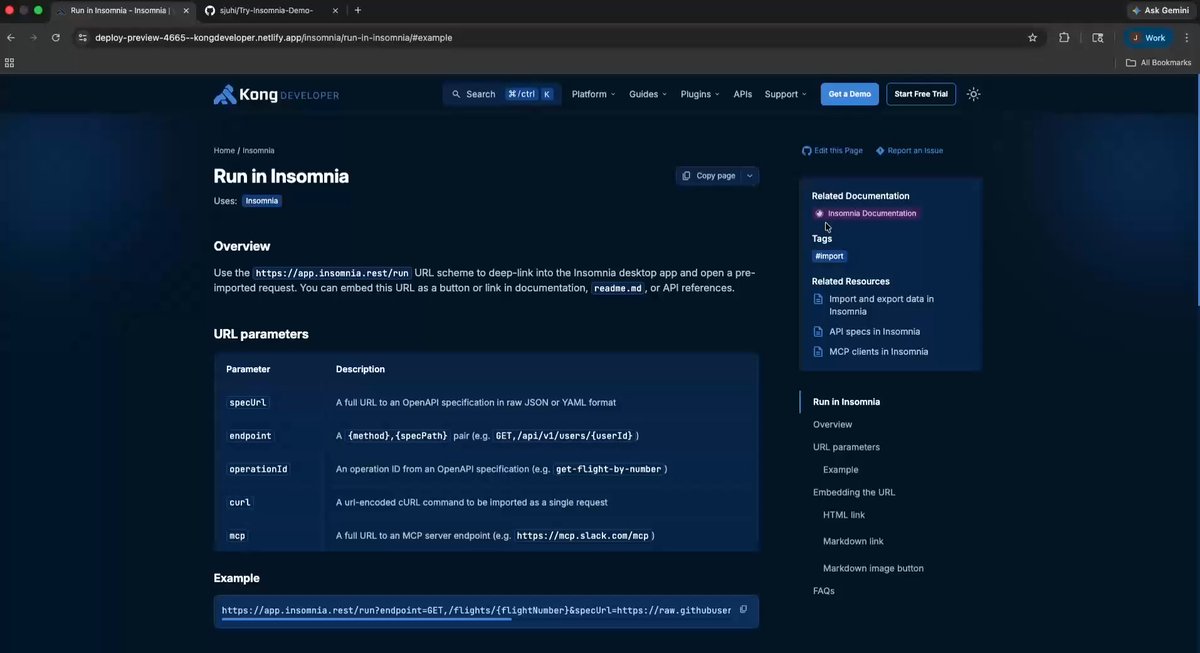The image size is (1200, 653).
Task: Click the https://mcp.slack.com/mcp code text
Action: [x=583, y=536]
